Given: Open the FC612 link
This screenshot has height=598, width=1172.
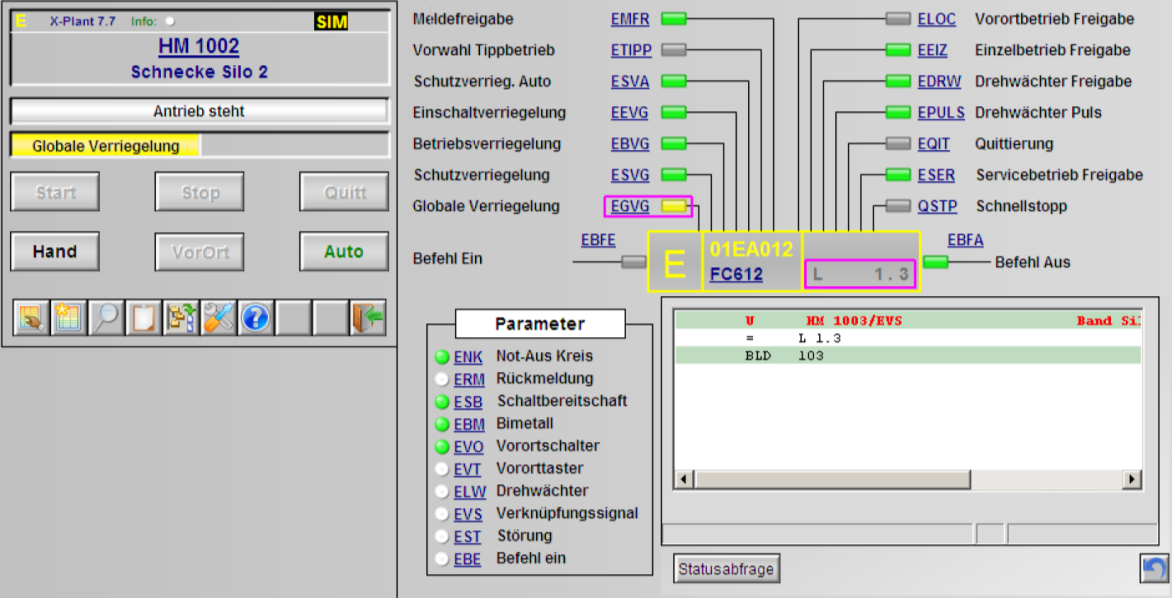Looking at the screenshot, I should tap(736, 274).
